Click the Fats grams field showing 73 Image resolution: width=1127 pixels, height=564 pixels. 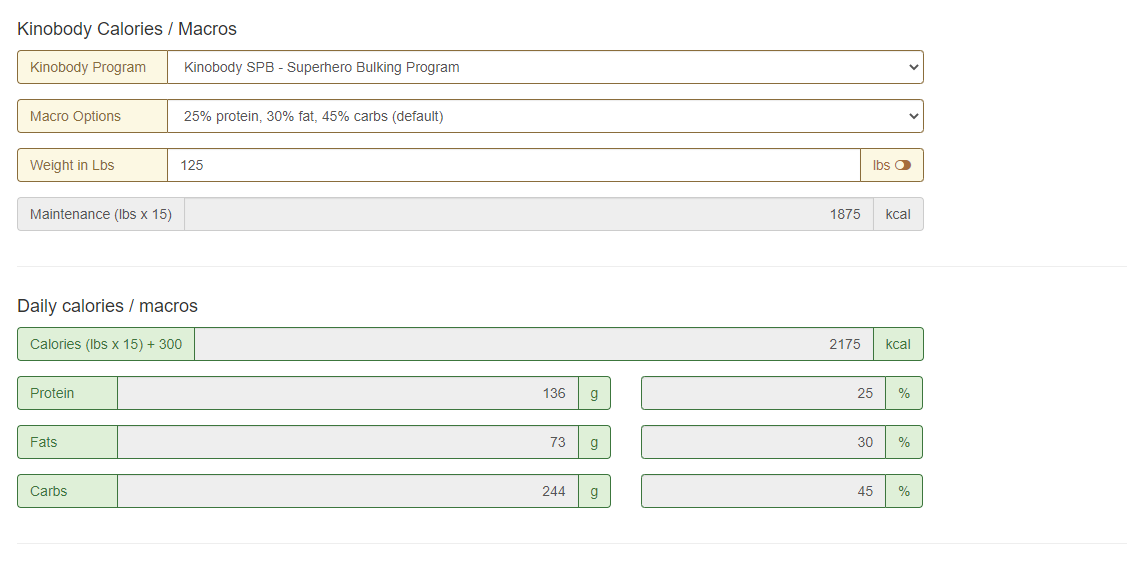pos(347,442)
